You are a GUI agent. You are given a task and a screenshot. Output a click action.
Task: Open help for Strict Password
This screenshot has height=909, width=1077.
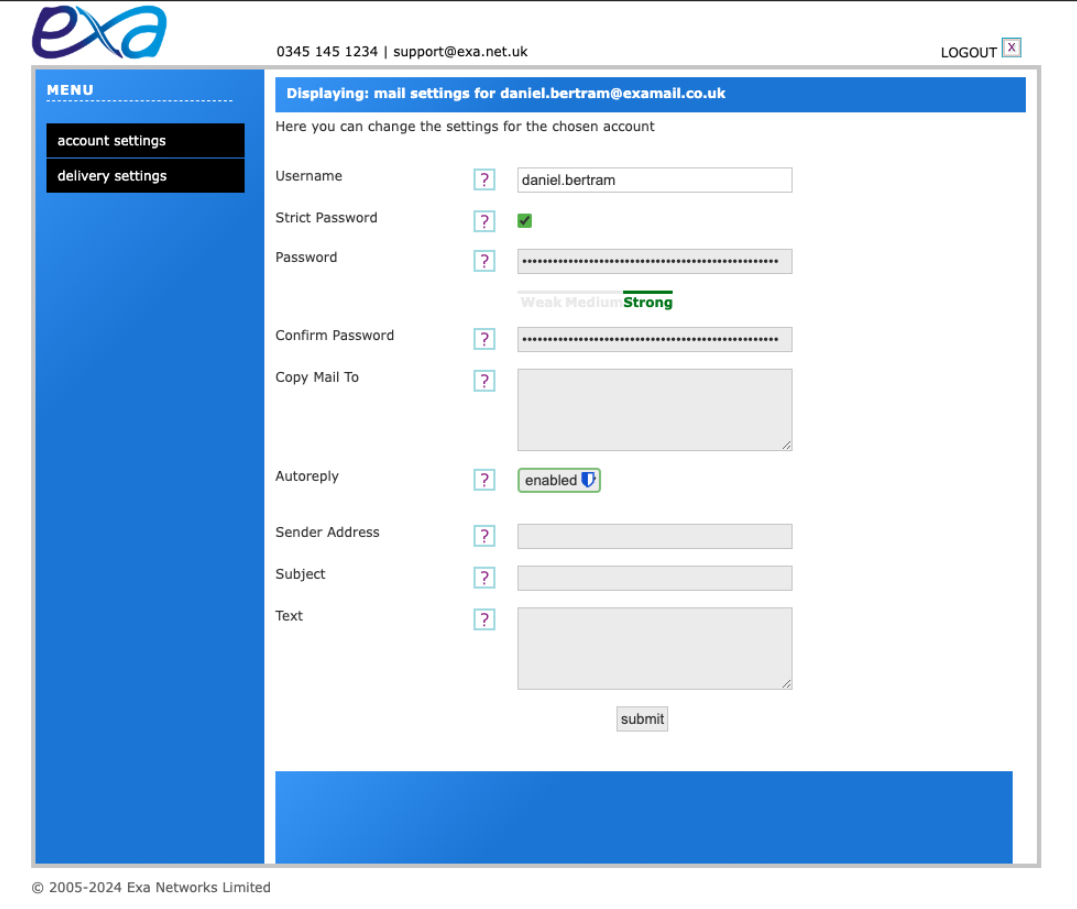[x=484, y=221]
